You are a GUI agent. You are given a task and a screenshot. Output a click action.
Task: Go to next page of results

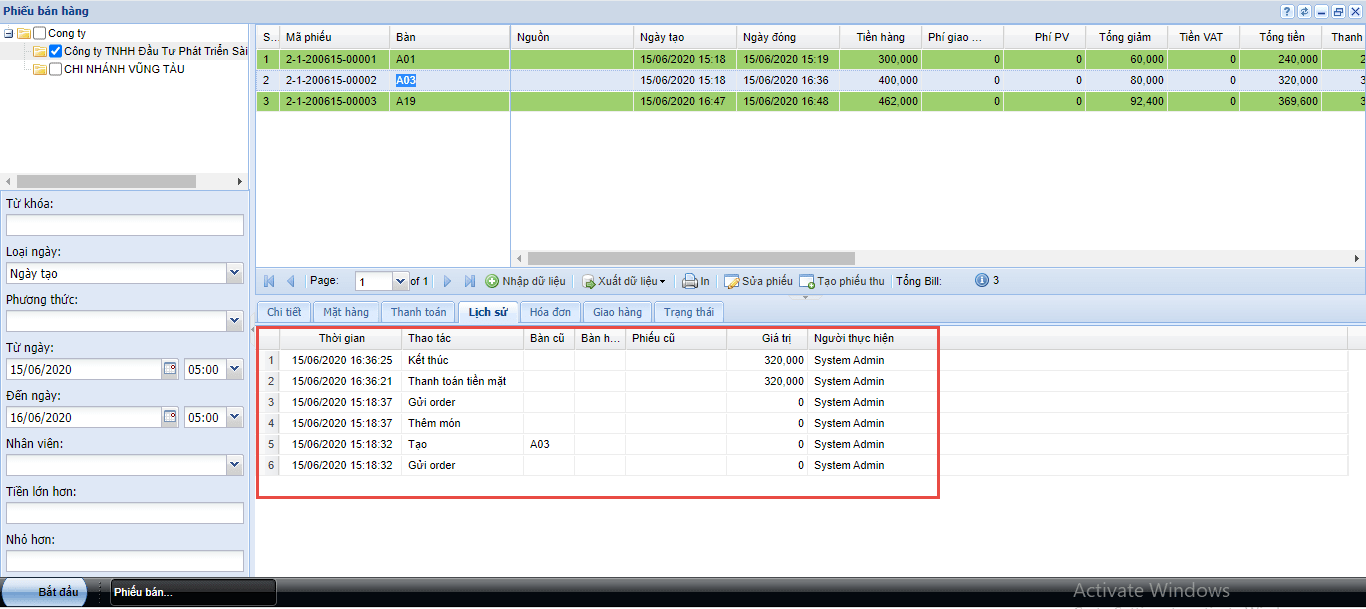click(x=448, y=282)
